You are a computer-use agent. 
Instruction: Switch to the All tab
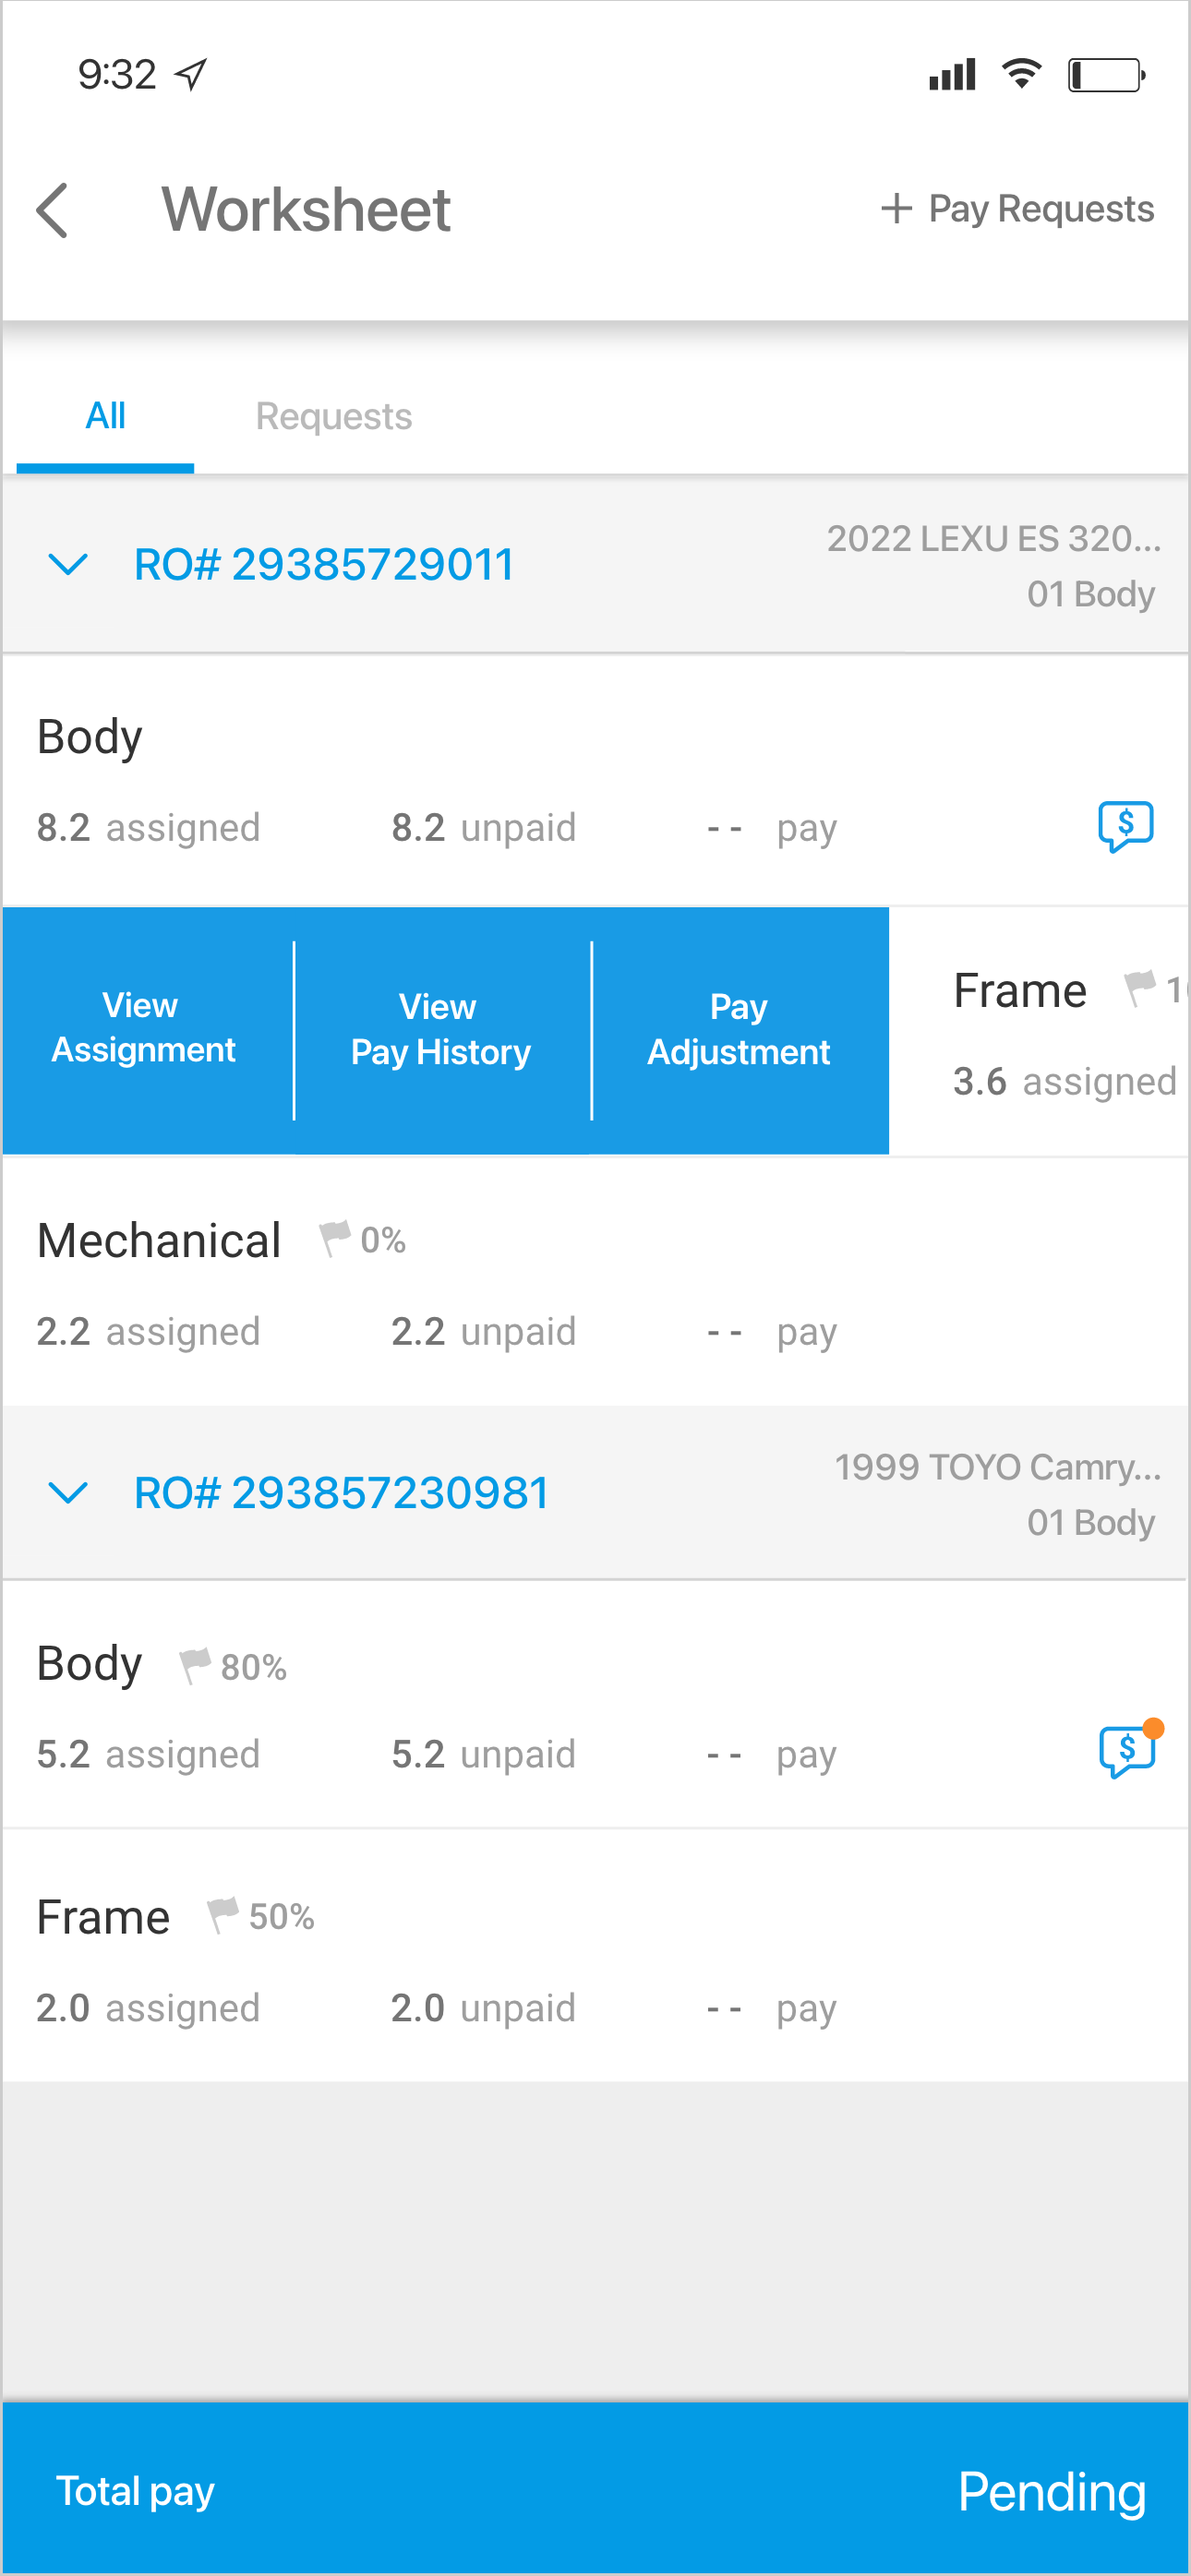pos(105,416)
